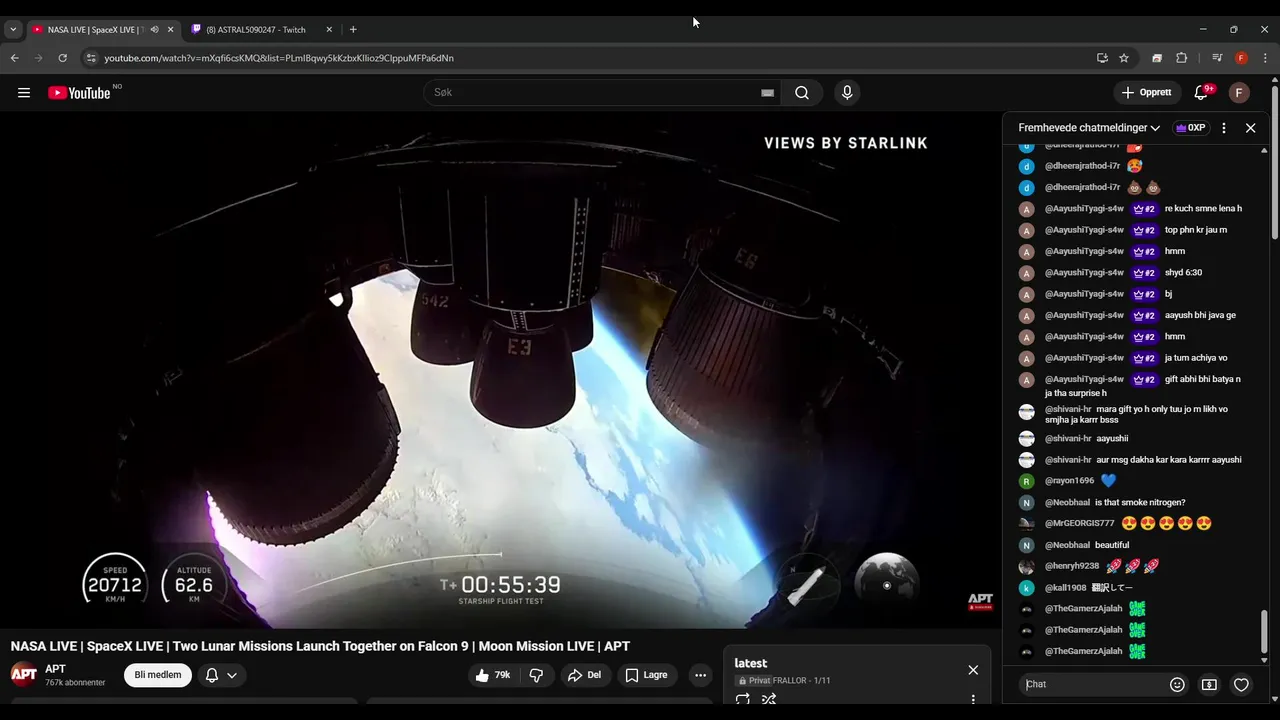Image resolution: width=1280 pixels, height=720 pixels.
Task: Expand Fremhevede chatmeldinger chat mode dropdown
Action: pos(1089,128)
